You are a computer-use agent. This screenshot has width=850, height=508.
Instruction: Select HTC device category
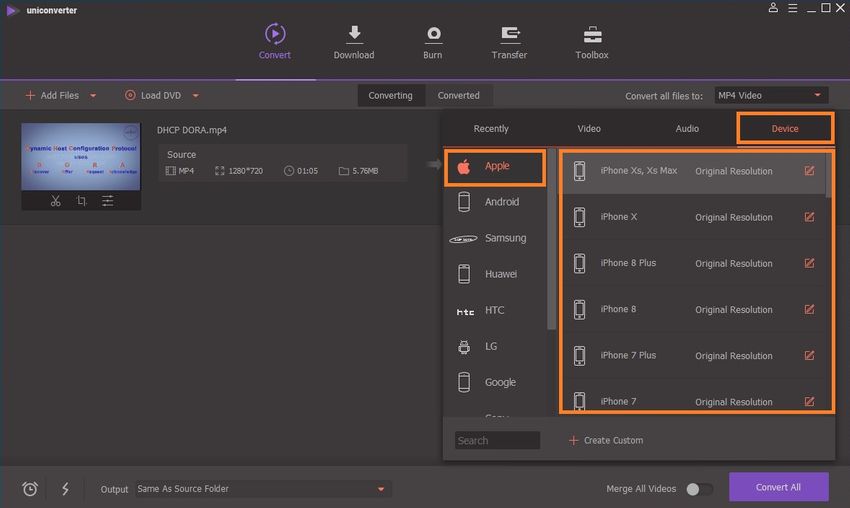[x=495, y=310]
